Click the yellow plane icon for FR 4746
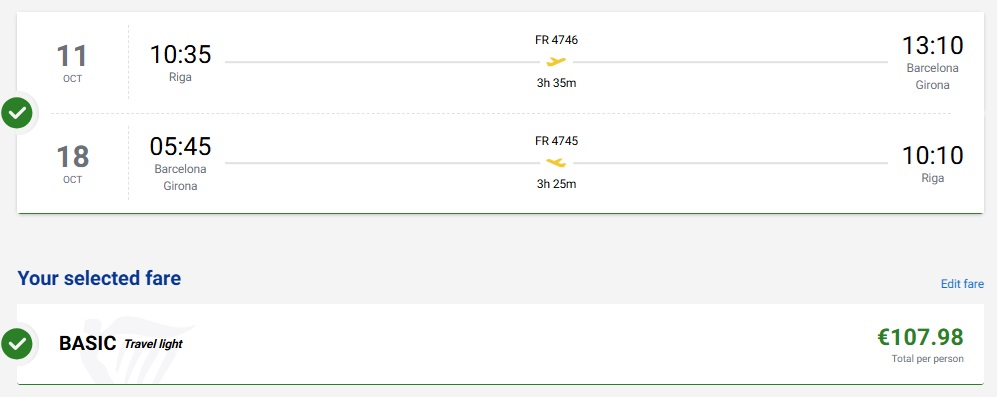Viewport: 997px width, 397px height. (x=556, y=62)
